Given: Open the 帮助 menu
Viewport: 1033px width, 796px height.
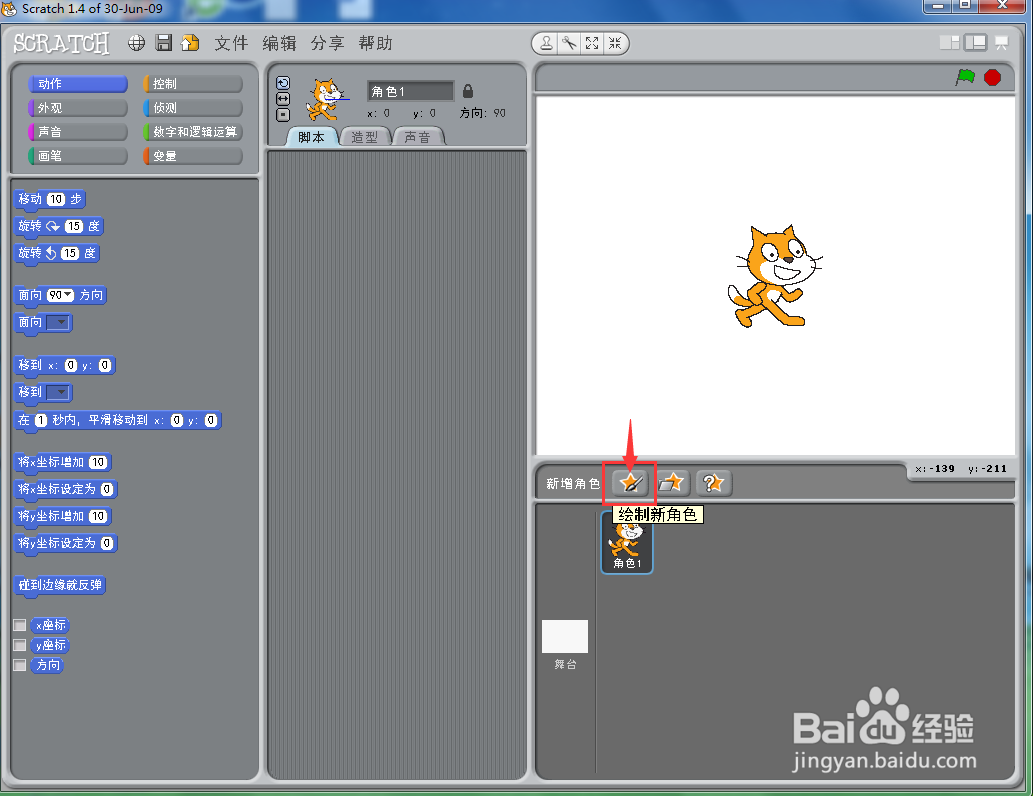Looking at the screenshot, I should pos(376,43).
